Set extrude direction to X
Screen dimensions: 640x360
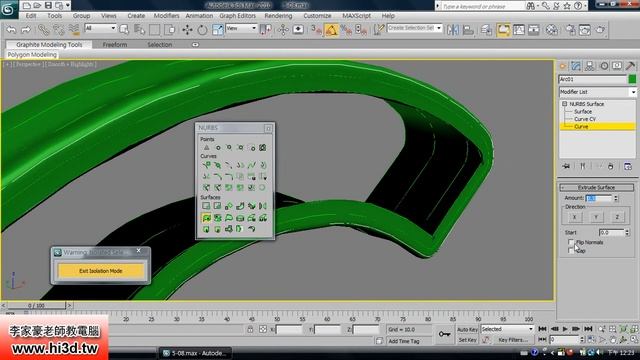pos(574,217)
